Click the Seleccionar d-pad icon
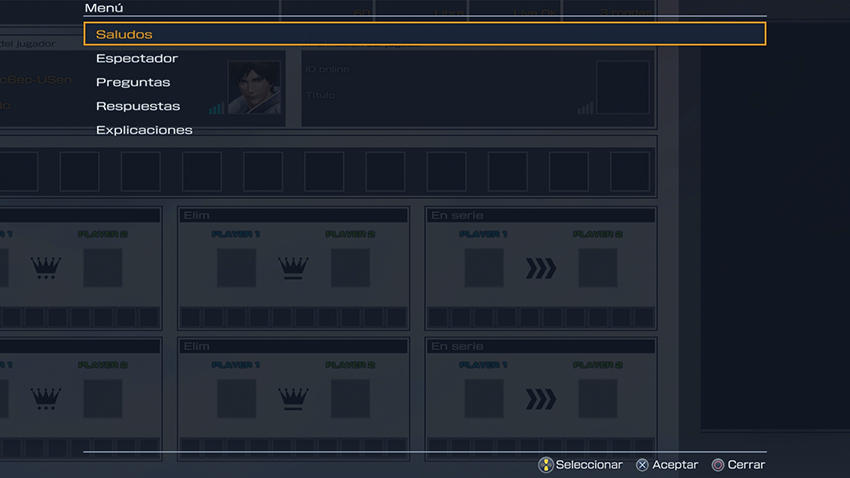The image size is (850, 478). pyautogui.click(x=545, y=464)
